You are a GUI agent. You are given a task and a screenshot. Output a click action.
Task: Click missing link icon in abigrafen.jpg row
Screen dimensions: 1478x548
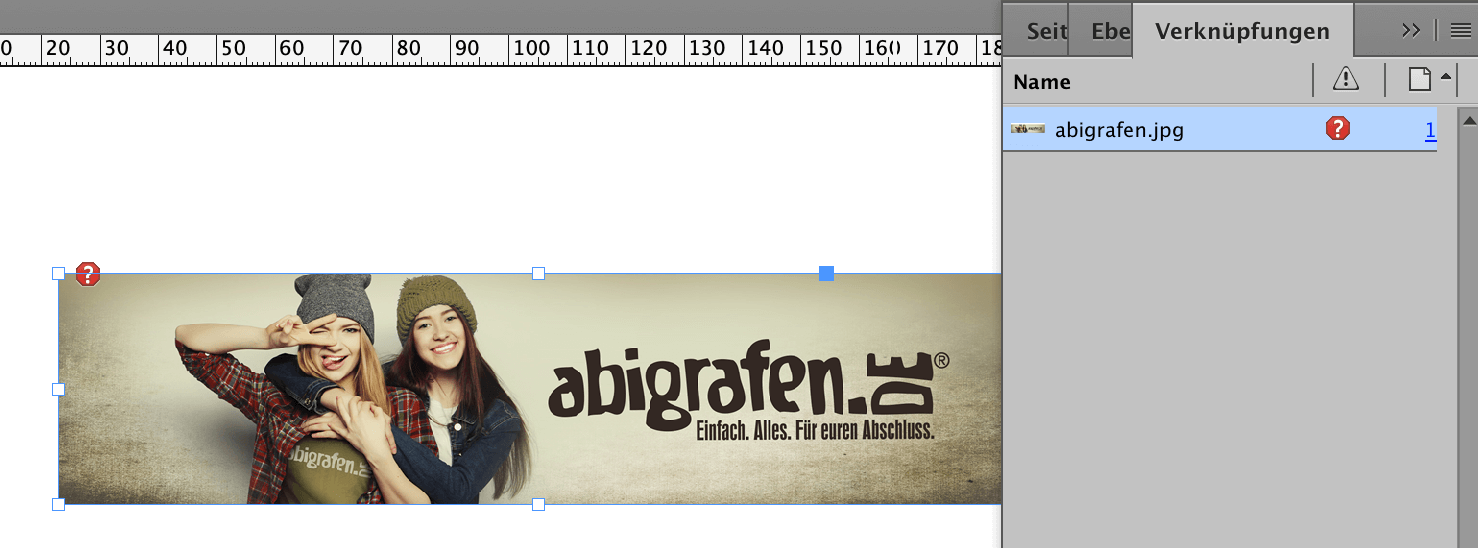click(1338, 128)
